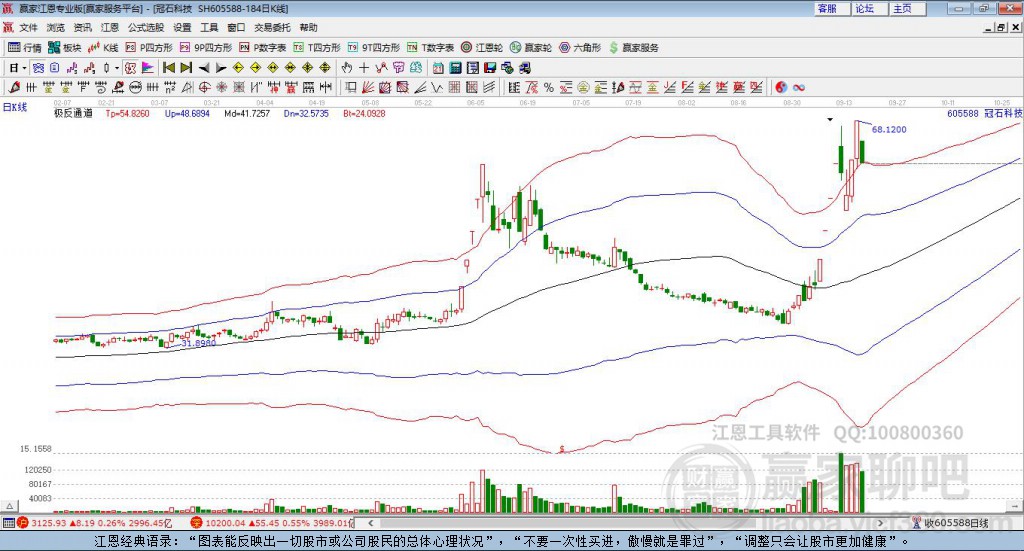Screen dimensions: 1024x551
Task: Toggle the pressed 极 indicator icon
Action: coord(131,68)
